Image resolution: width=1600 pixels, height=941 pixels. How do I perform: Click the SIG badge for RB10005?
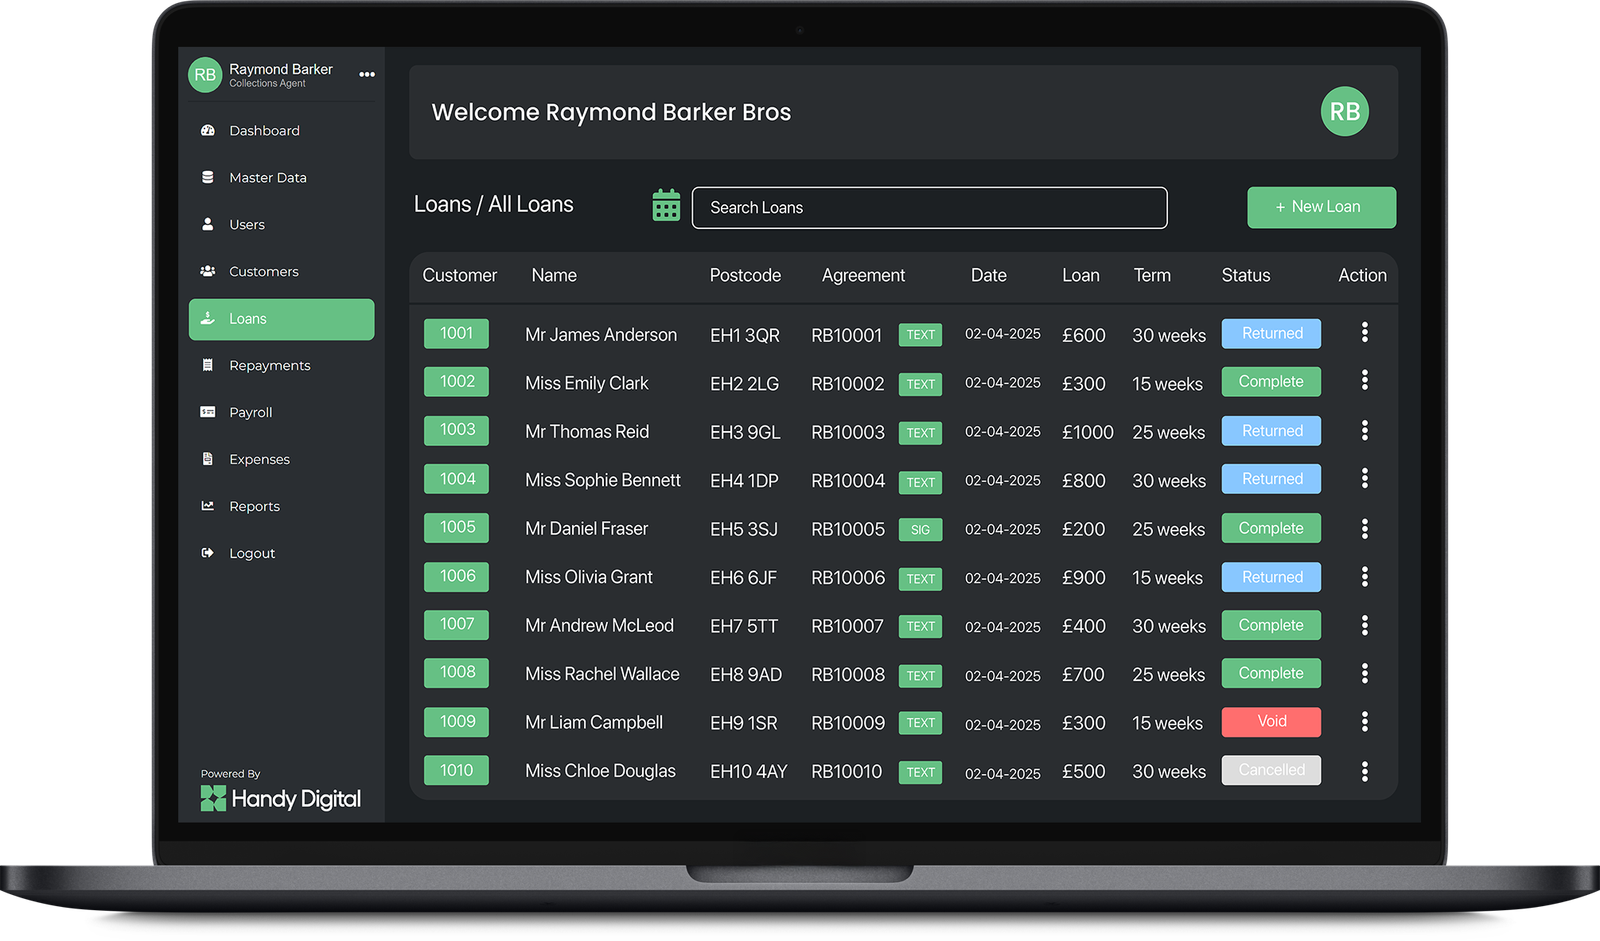(x=920, y=530)
